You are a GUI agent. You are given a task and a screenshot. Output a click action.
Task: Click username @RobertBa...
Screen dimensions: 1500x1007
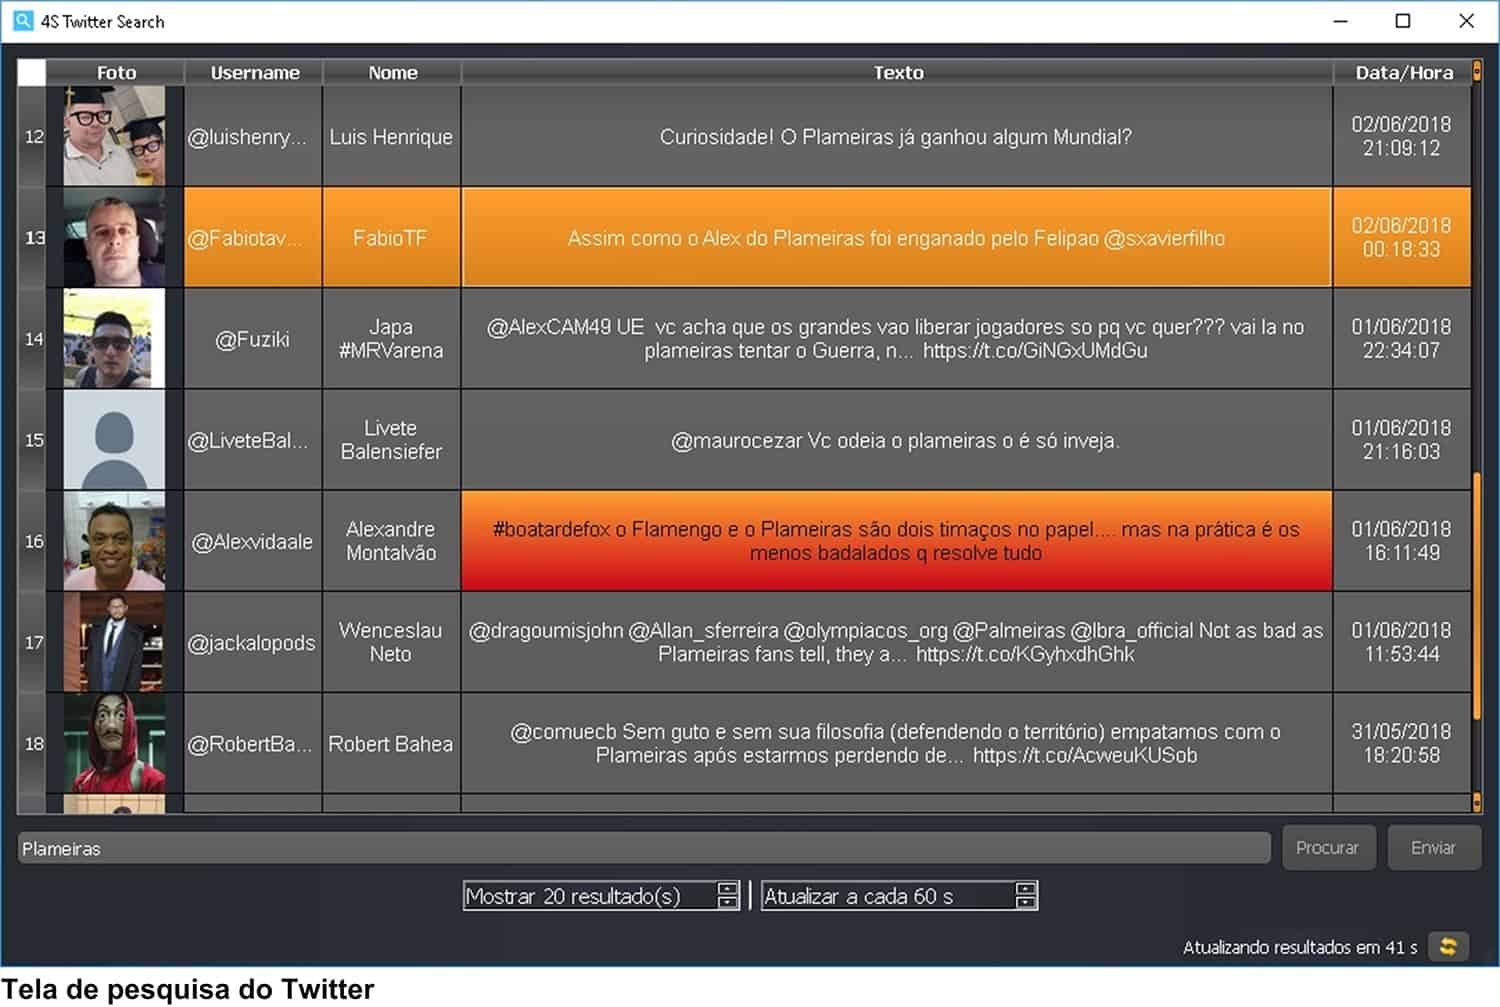point(253,744)
